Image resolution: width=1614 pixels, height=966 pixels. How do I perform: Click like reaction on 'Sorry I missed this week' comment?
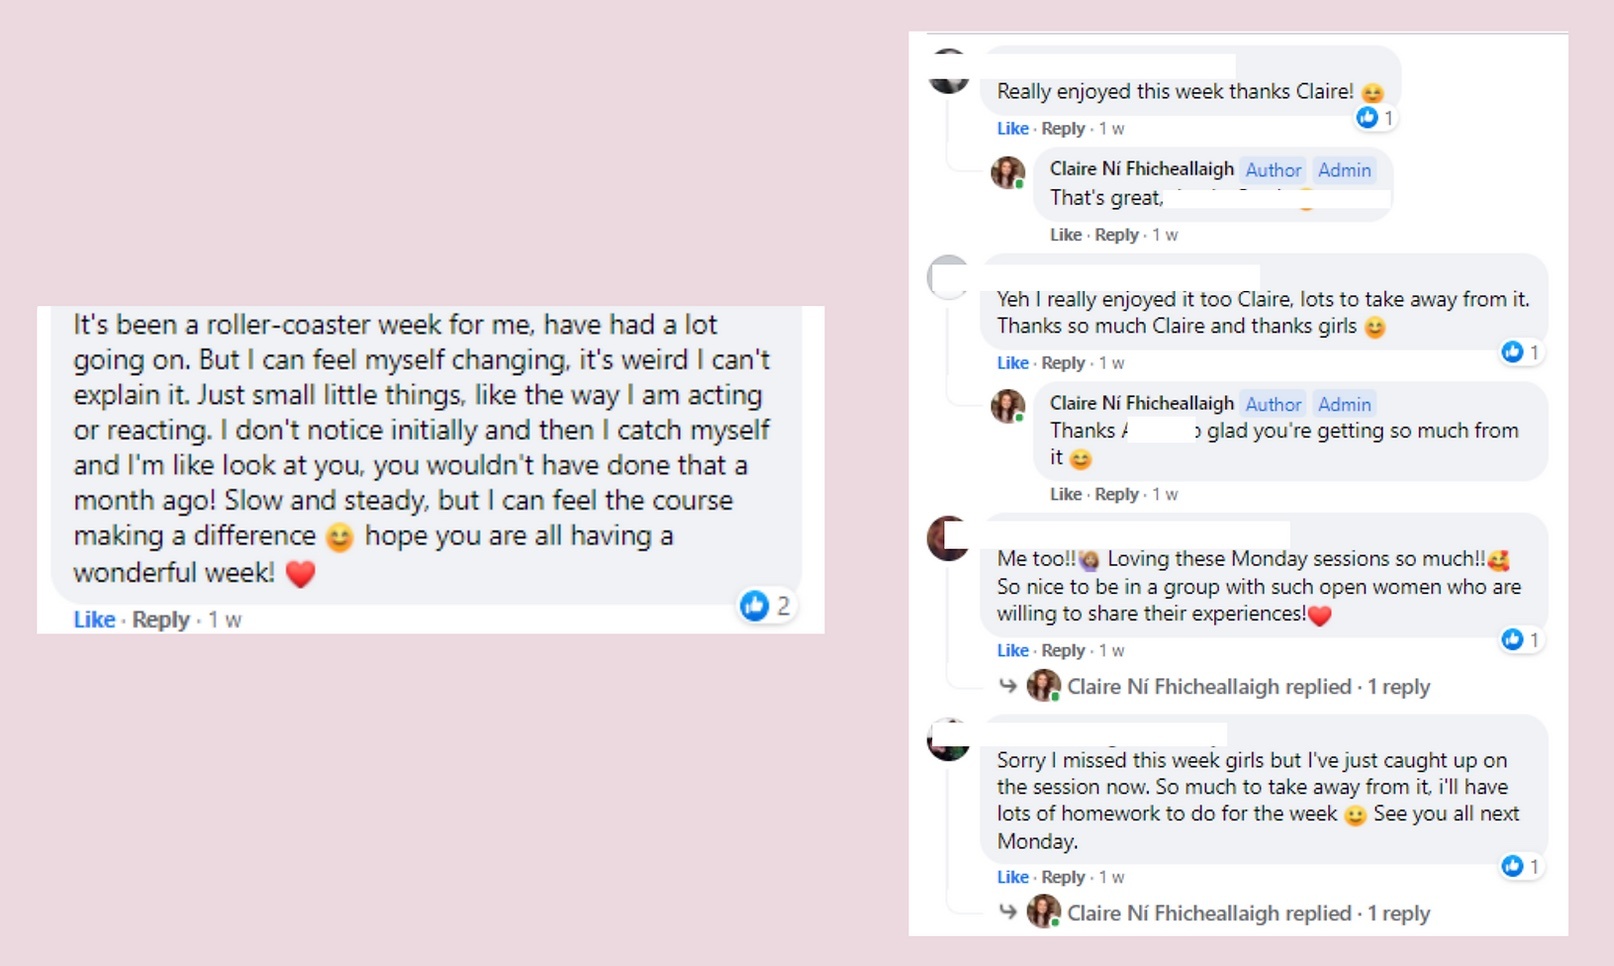[x=1512, y=866]
